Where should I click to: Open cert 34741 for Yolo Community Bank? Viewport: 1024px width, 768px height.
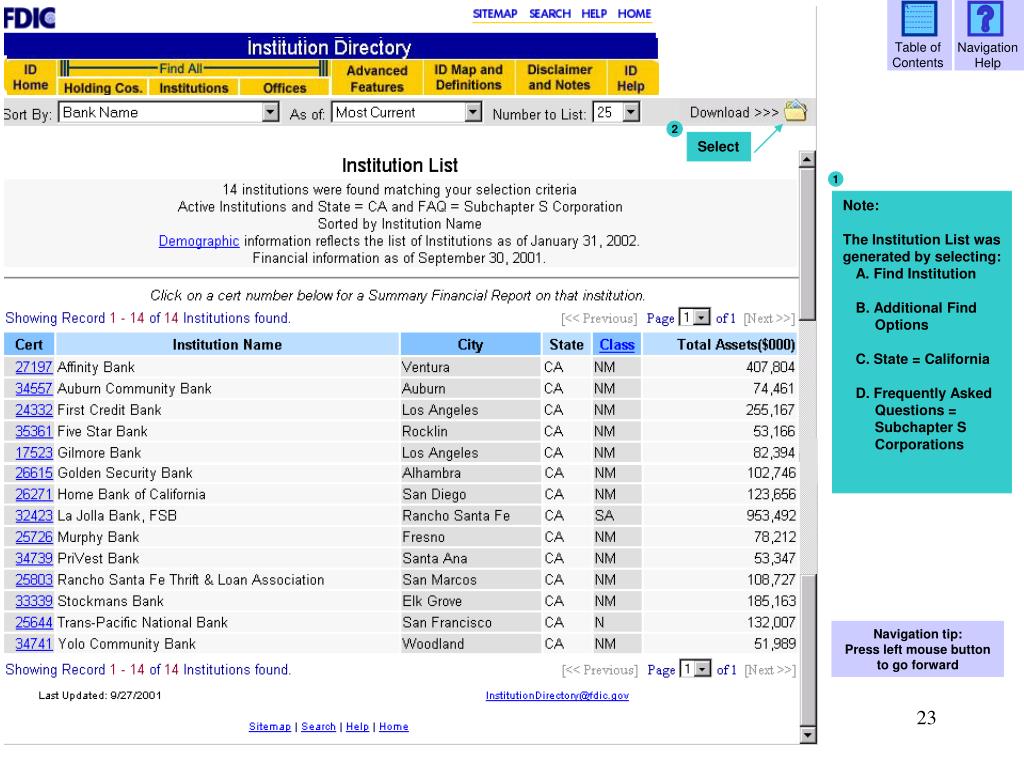point(34,644)
